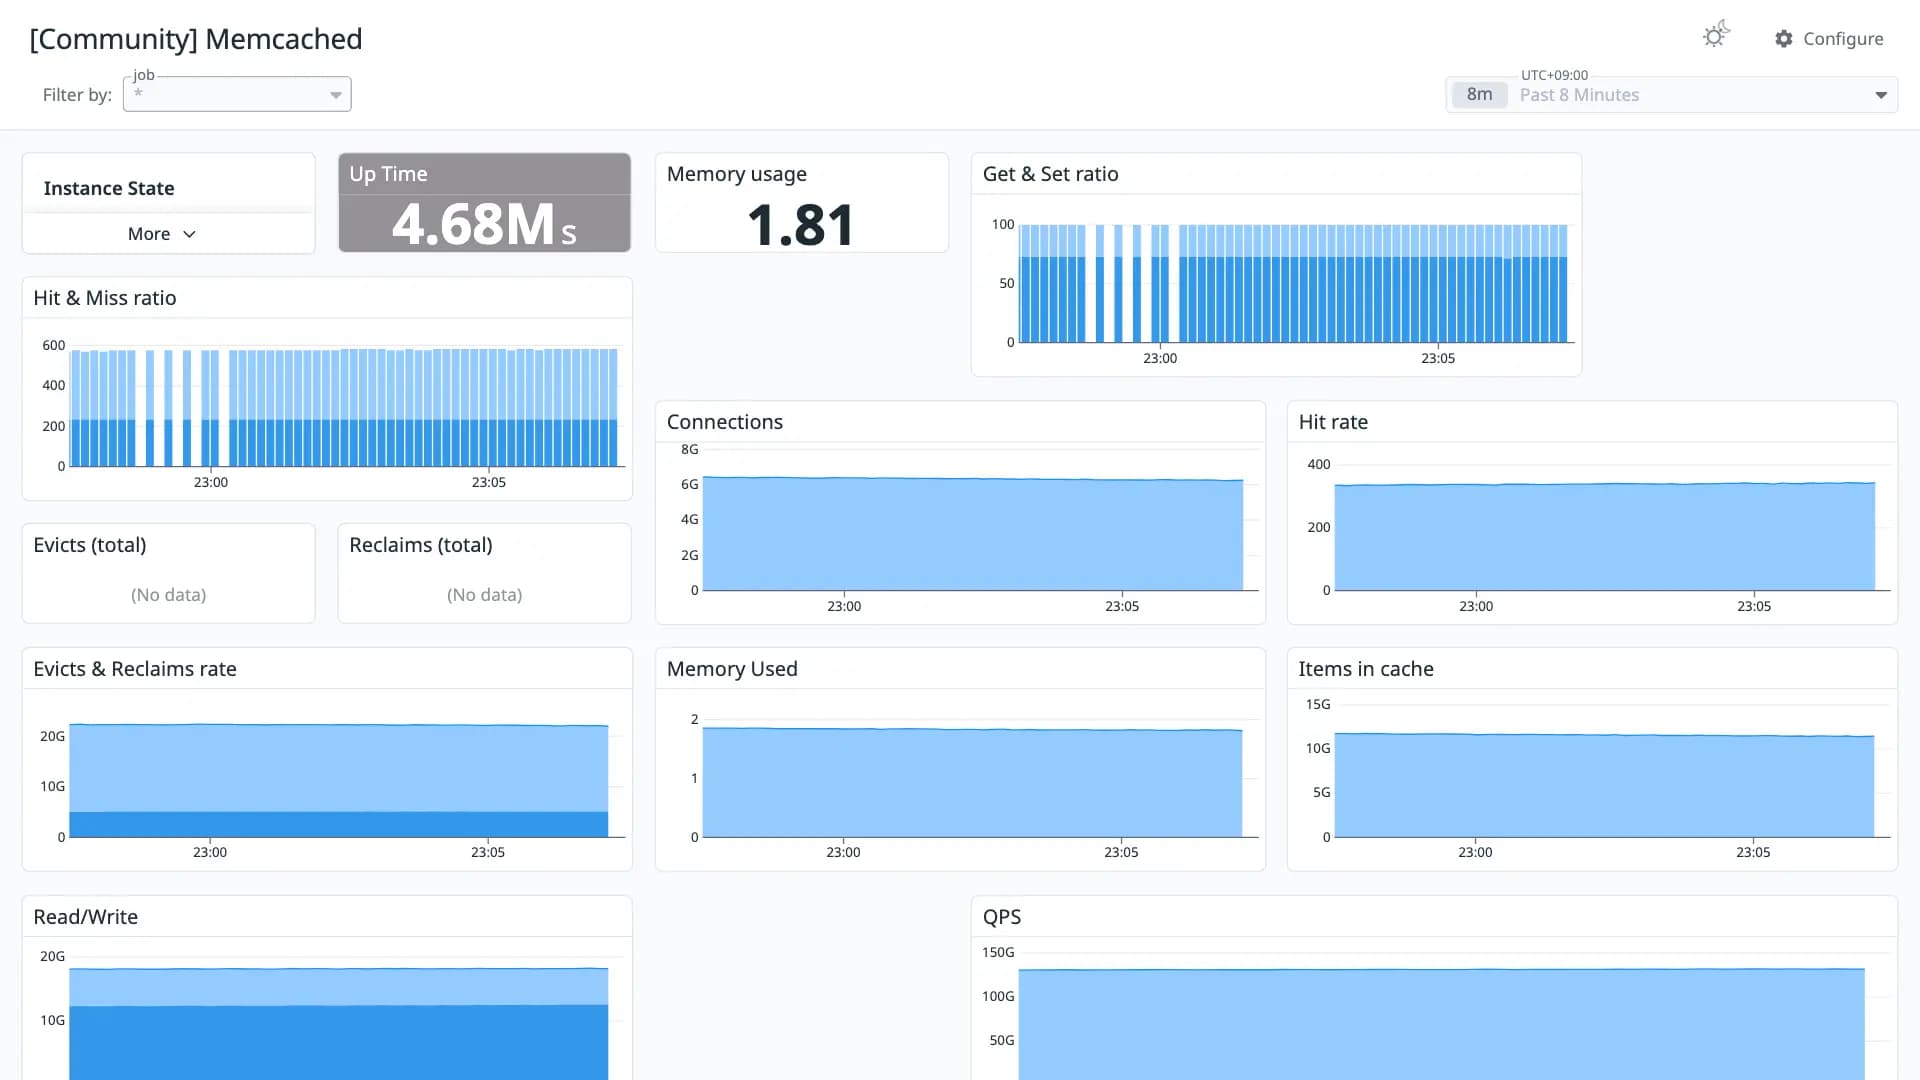This screenshot has height=1080, width=1920.
Task: Open the job filter dropdown
Action: click(x=237, y=94)
